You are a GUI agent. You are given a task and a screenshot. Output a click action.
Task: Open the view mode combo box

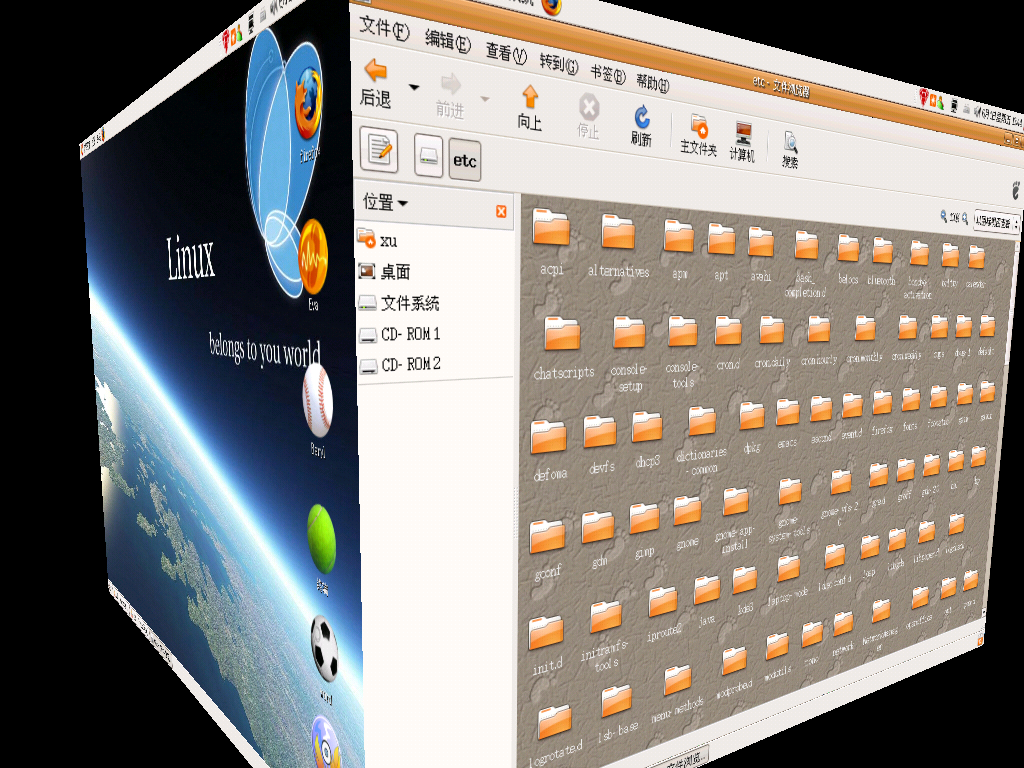coord(996,223)
